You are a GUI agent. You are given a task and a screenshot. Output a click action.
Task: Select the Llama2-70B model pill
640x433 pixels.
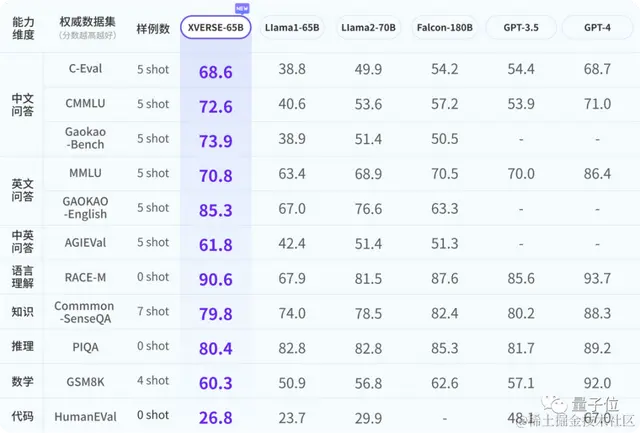coord(368,27)
